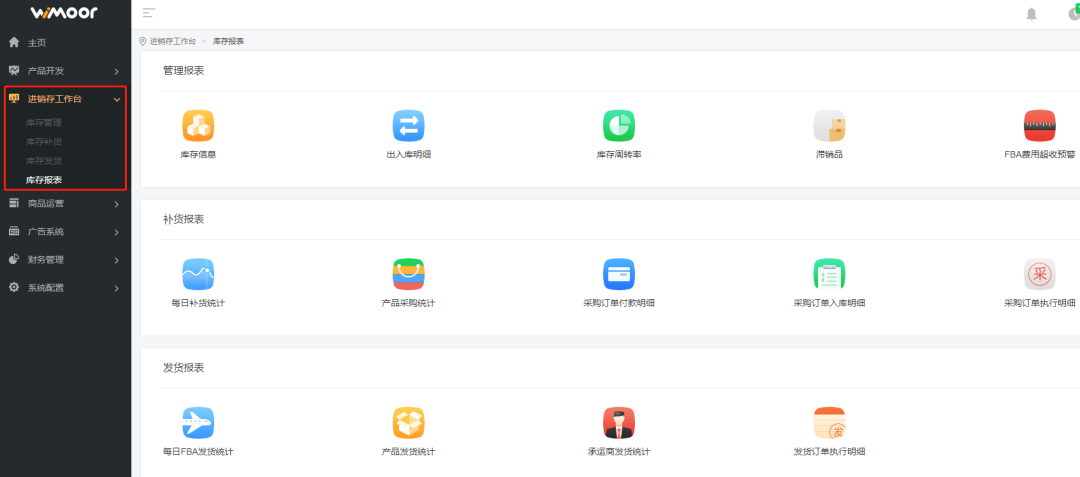Open the 采购订单执行明细 stamp icon

(1040, 275)
